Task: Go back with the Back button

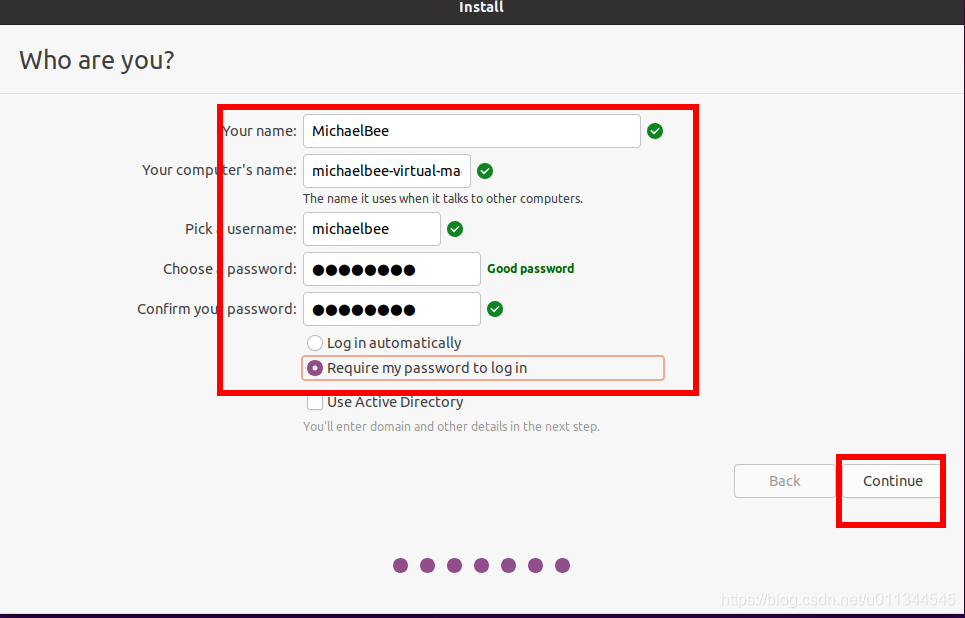Action: point(785,481)
